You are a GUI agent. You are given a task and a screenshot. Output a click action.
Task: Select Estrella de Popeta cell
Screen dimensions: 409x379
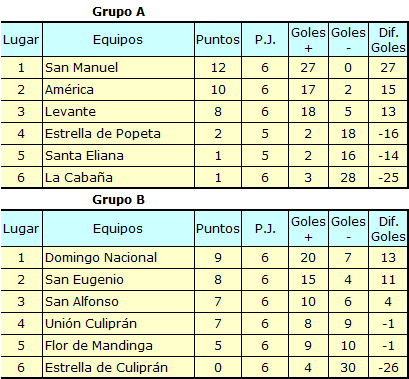point(118,134)
